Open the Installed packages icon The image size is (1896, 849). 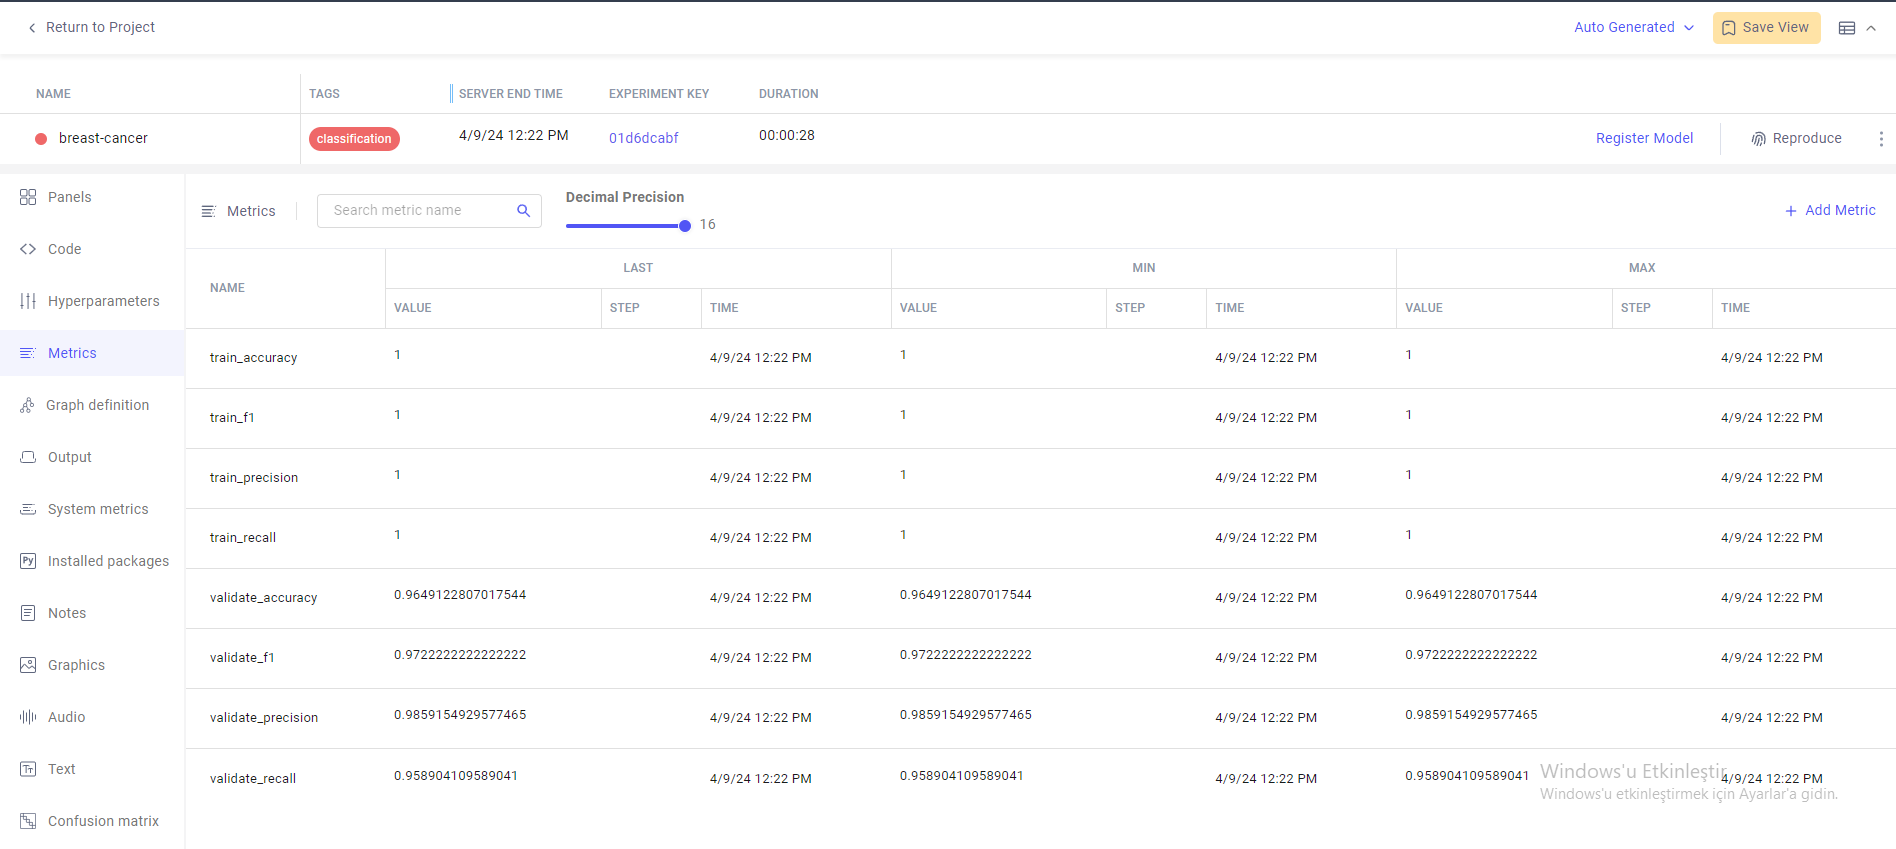coord(28,561)
